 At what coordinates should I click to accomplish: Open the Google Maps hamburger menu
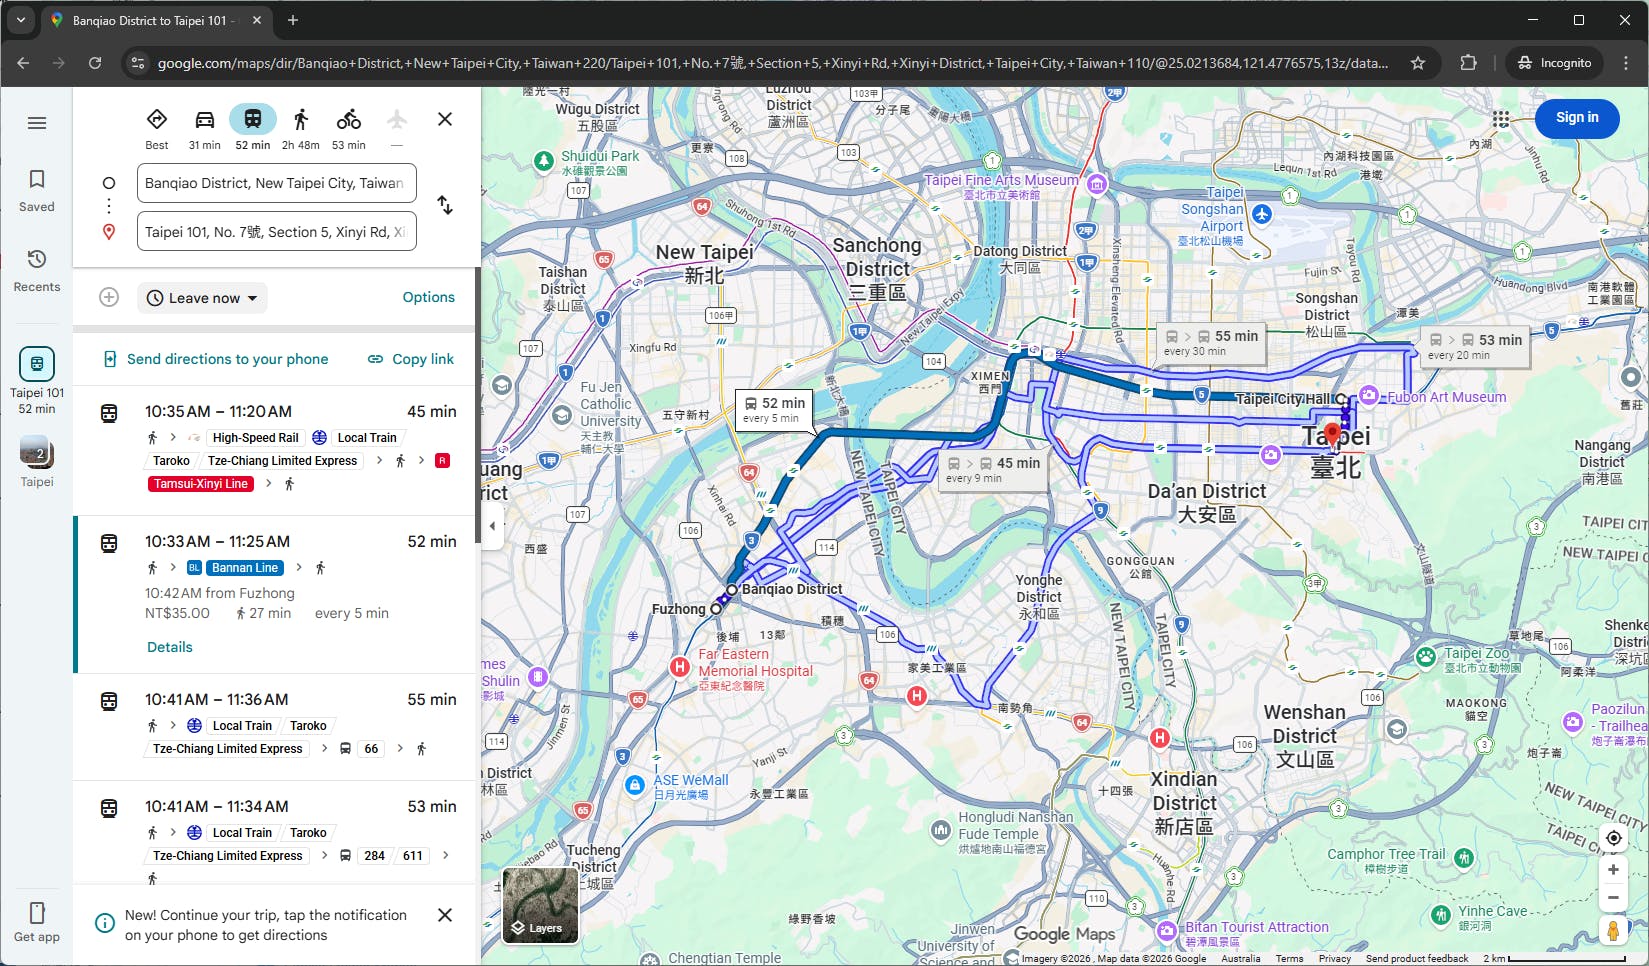point(37,123)
